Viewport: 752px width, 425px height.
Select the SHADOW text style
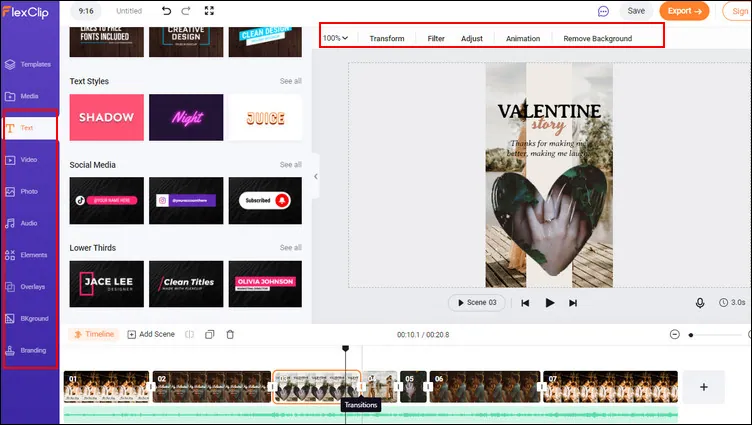[106, 118]
